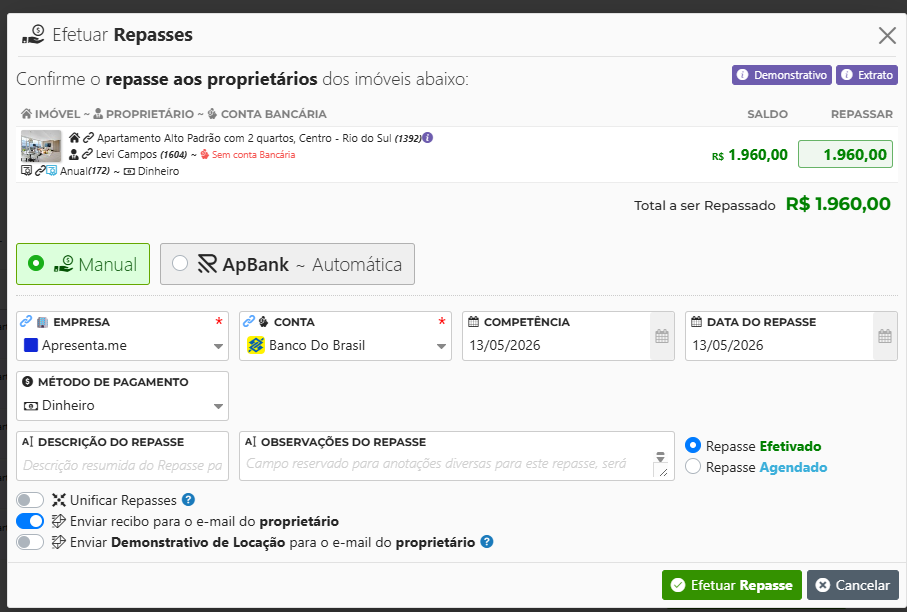This screenshot has height=612, width=907.
Task: Toggle Enviar Demonstrativo de Locação switch
Action: tap(30, 542)
